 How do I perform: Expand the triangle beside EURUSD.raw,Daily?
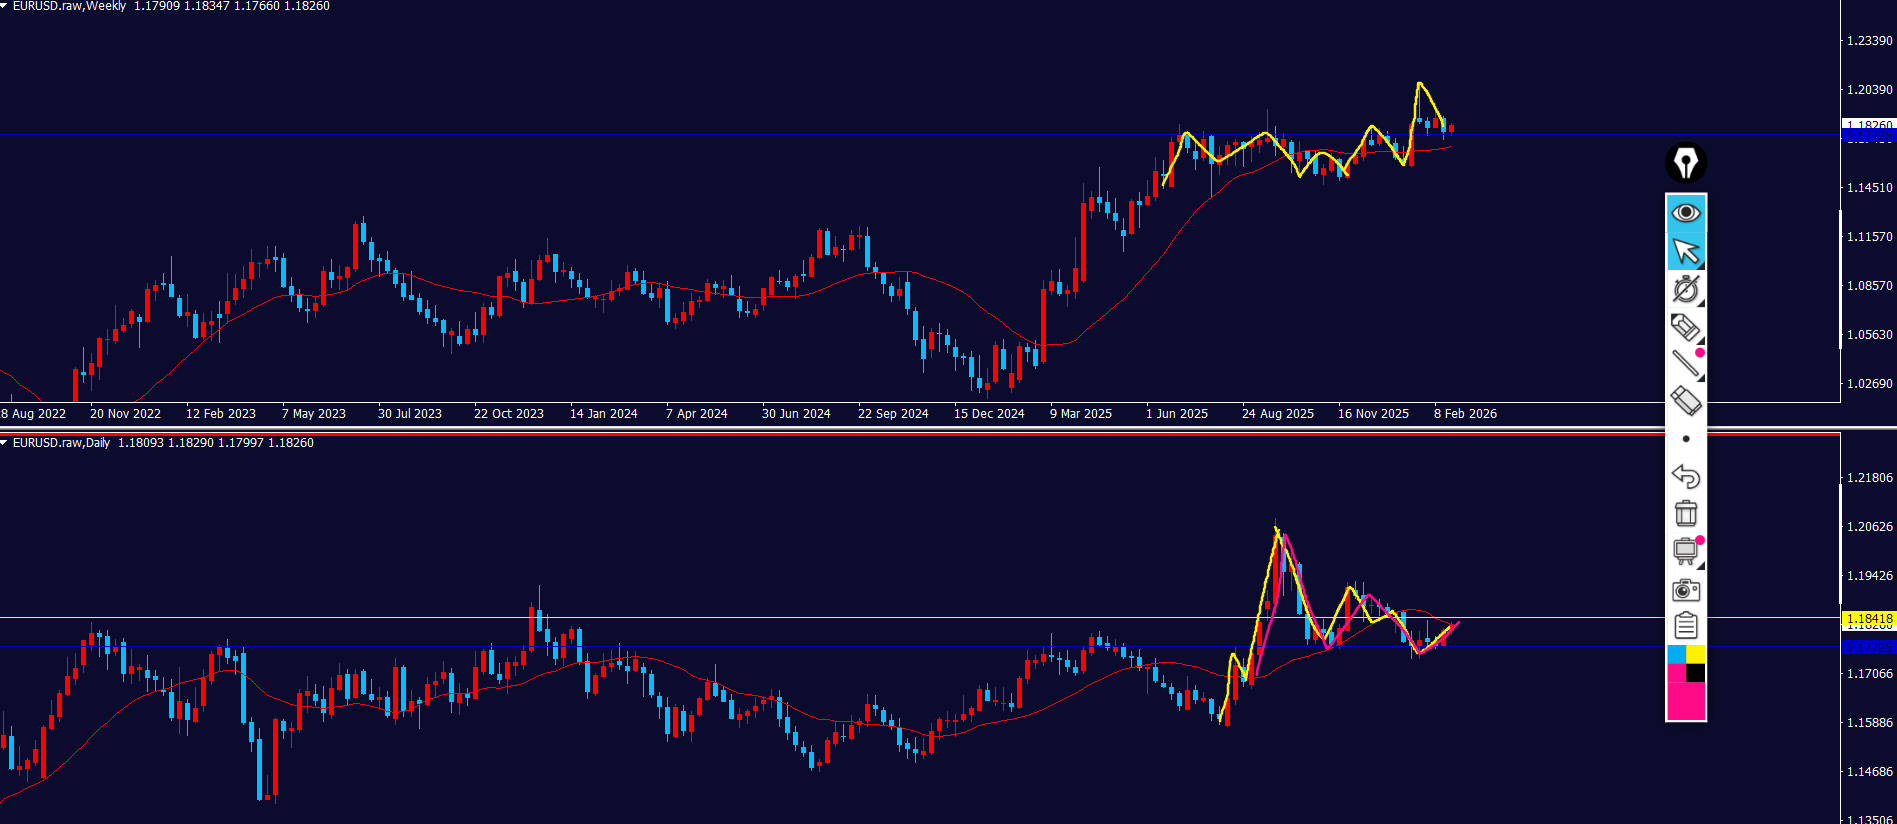click(x=5, y=443)
